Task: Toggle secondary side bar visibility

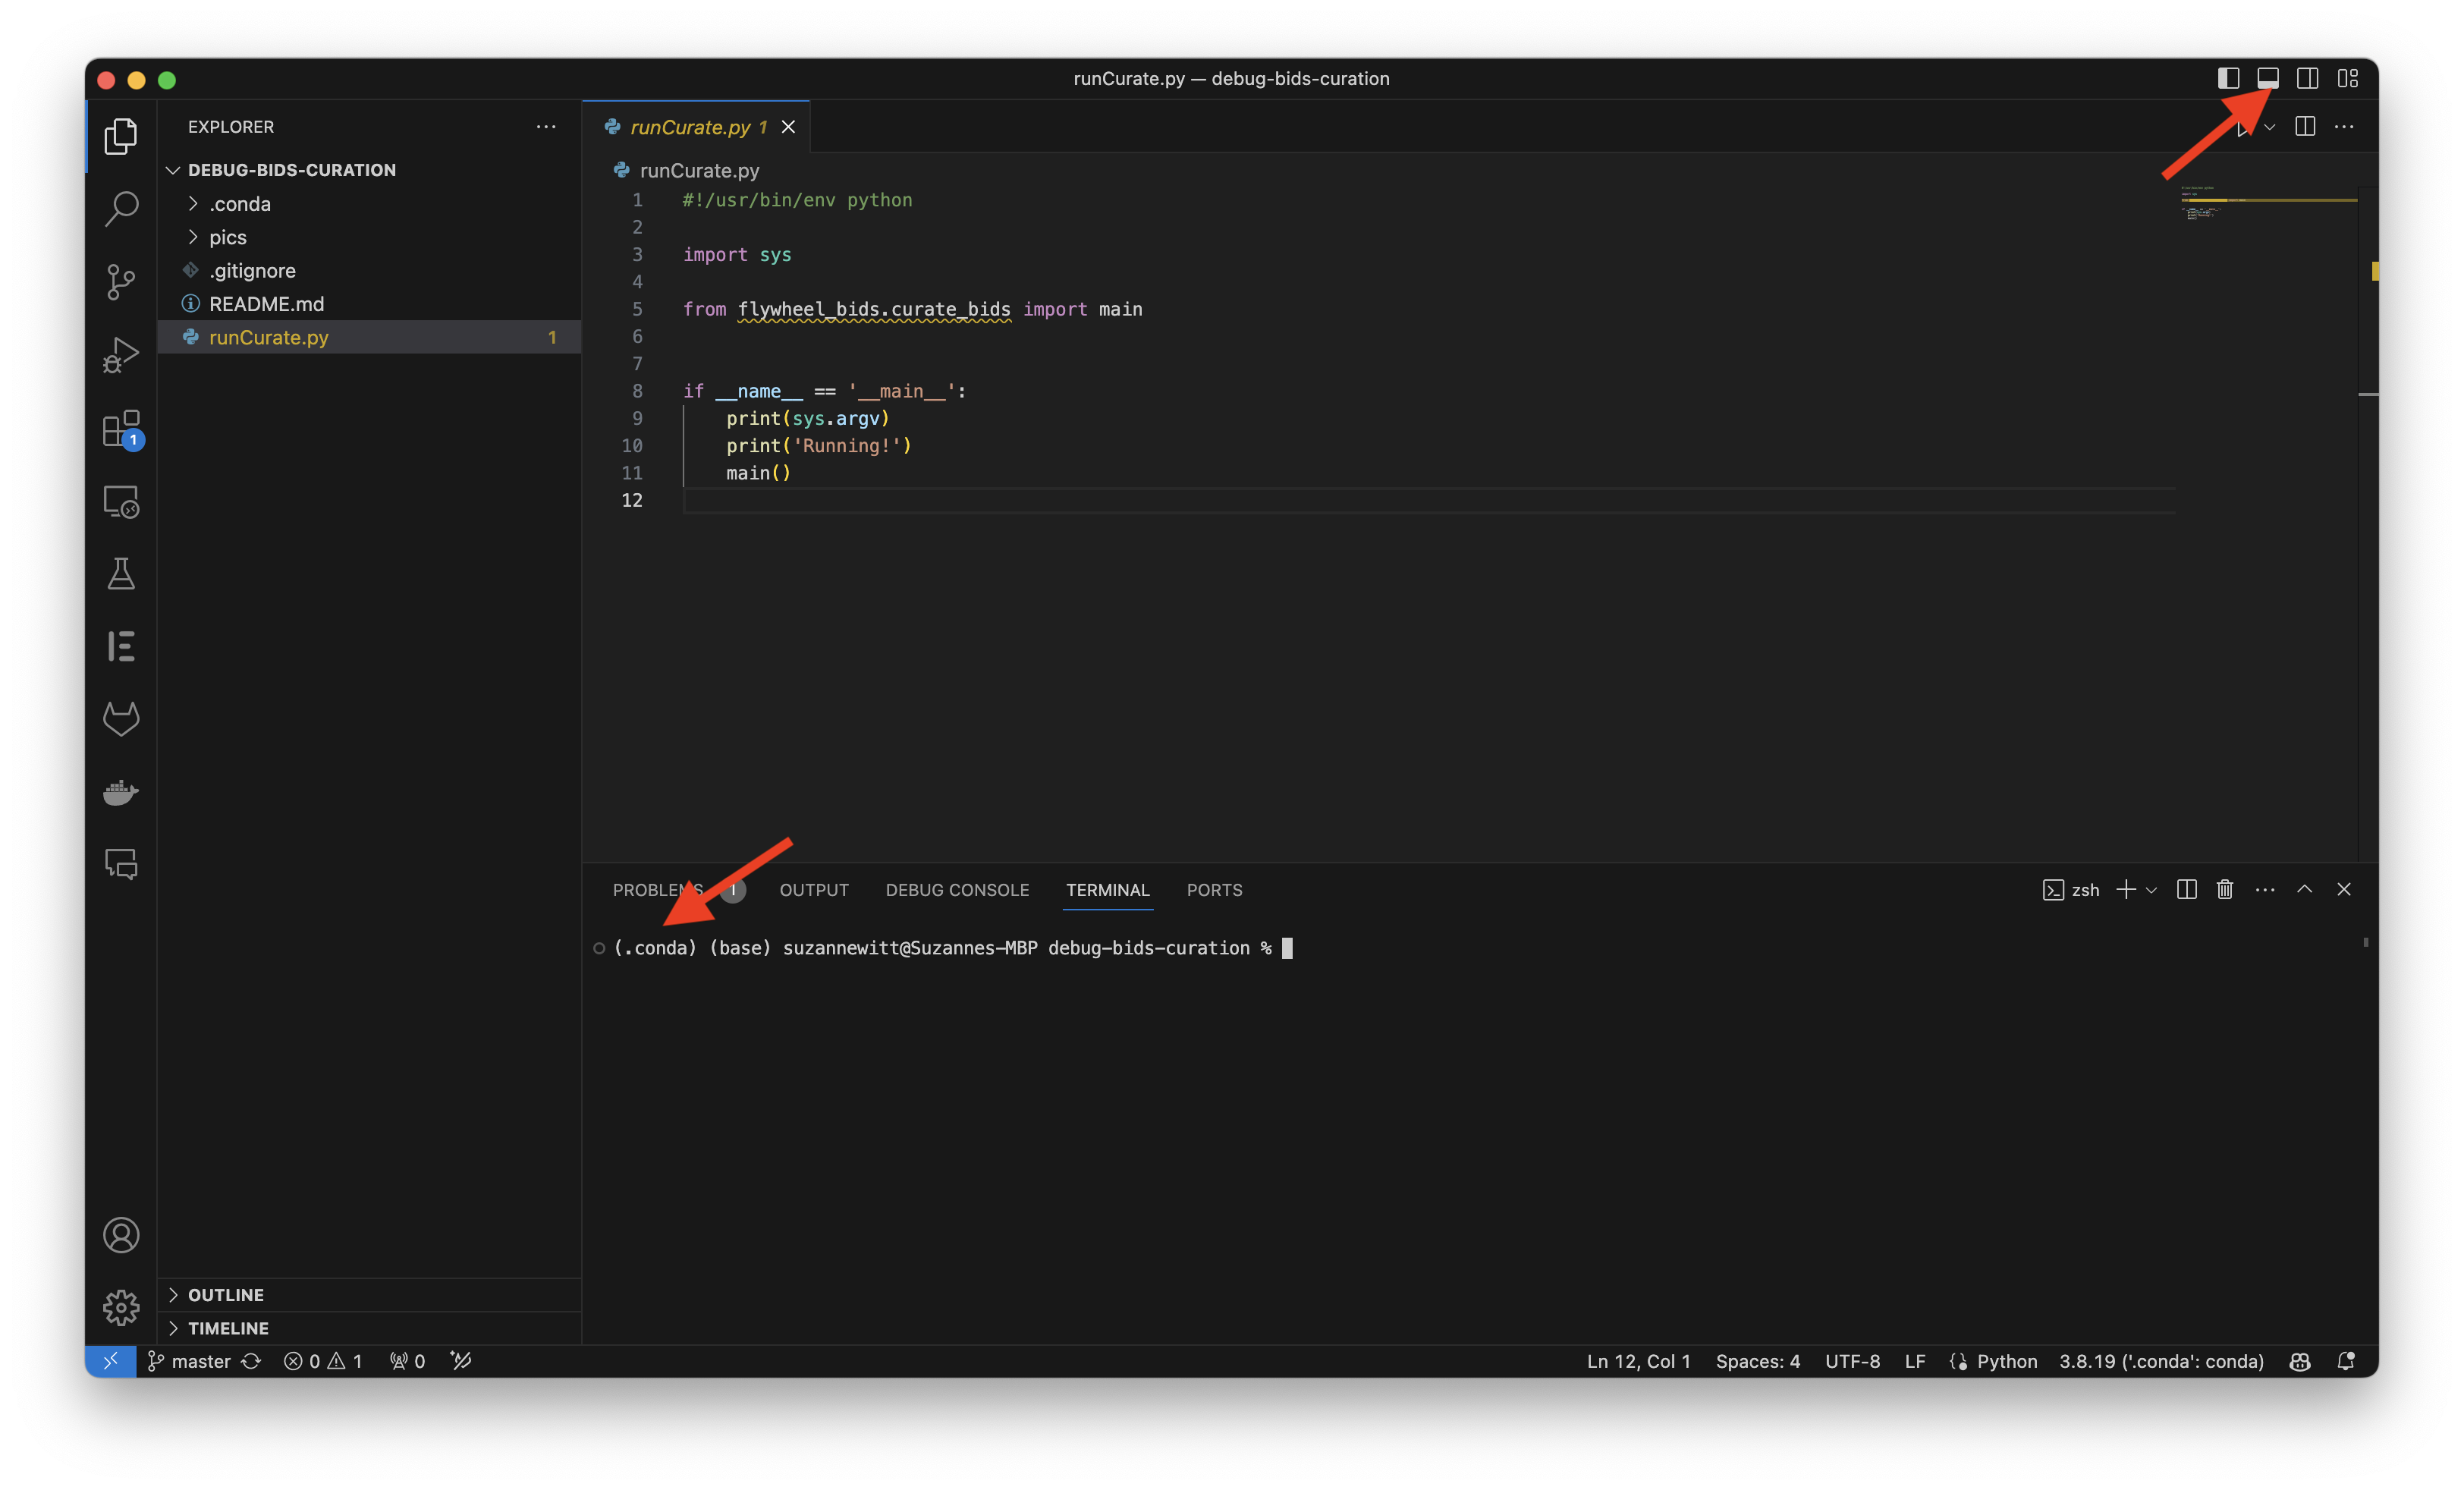Action: pyautogui.click(x=2307, y=78)
